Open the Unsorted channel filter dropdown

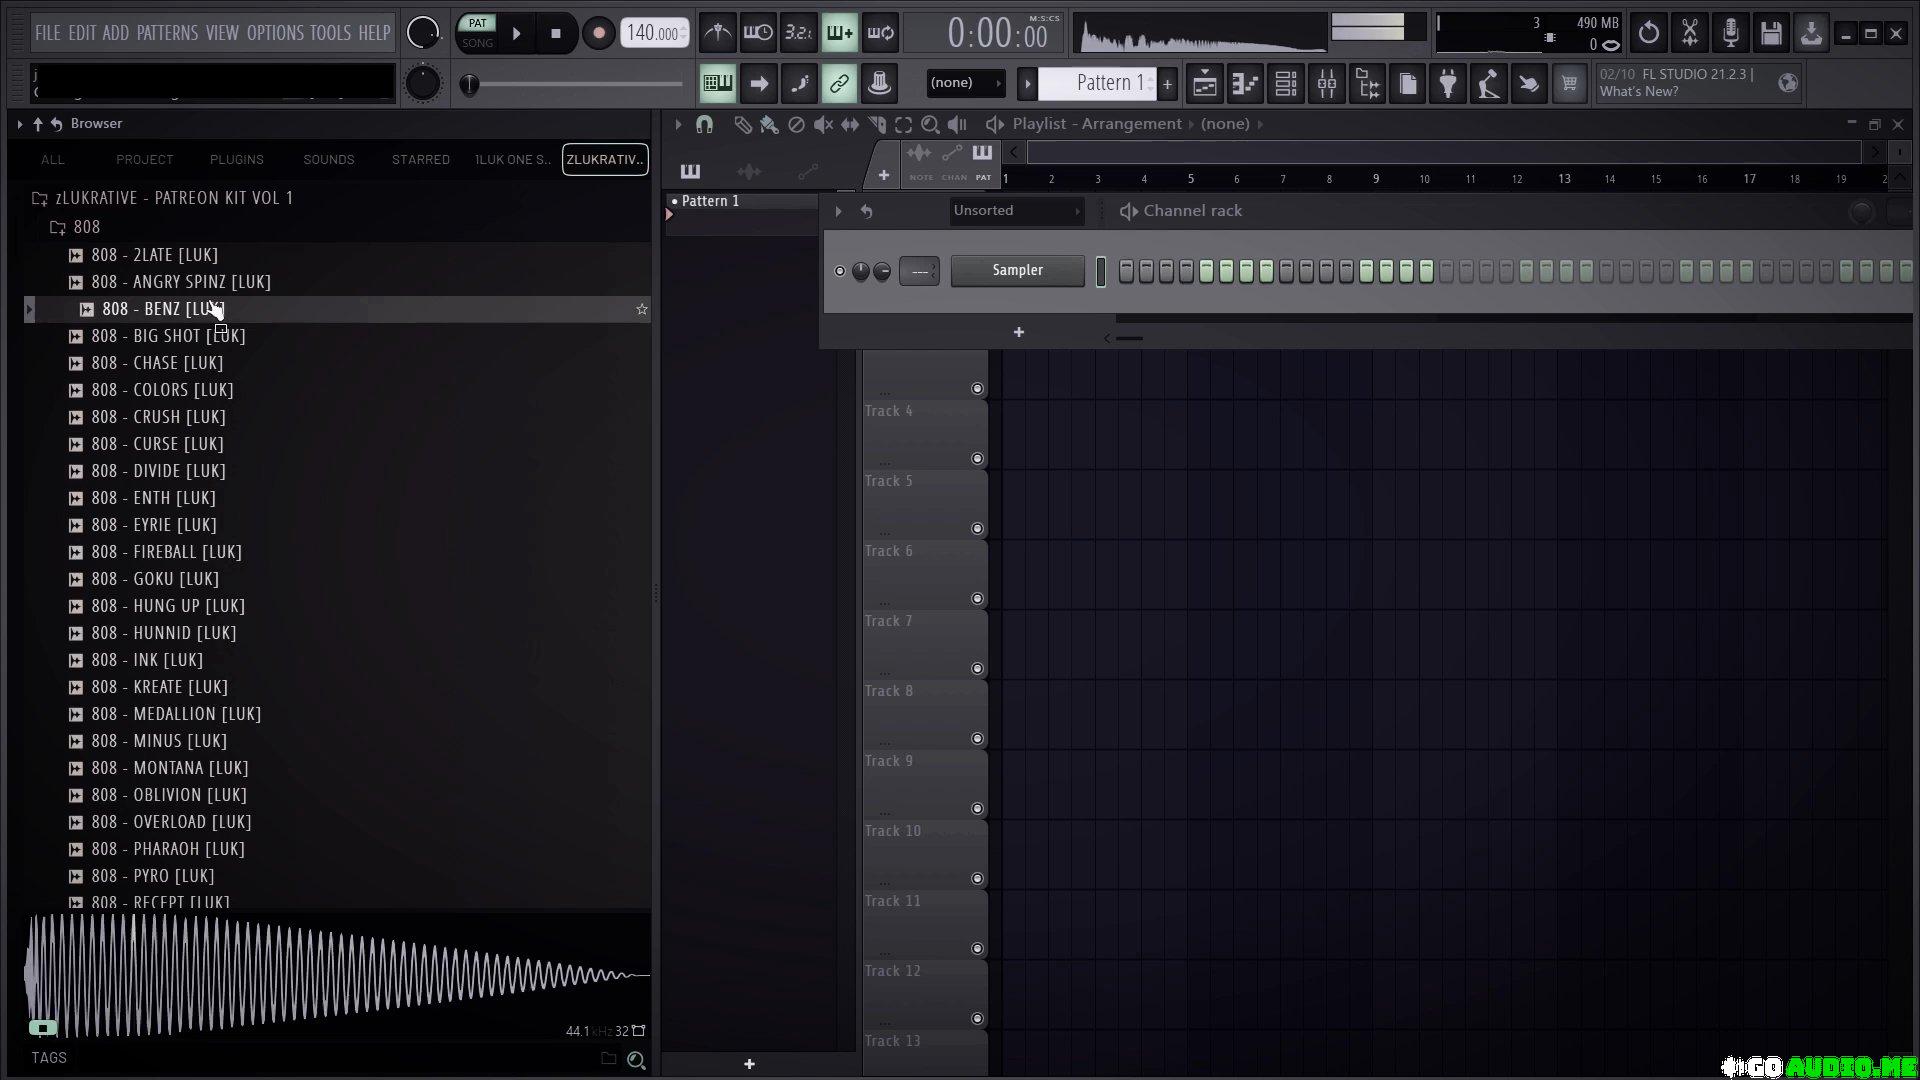[1016, 211]
